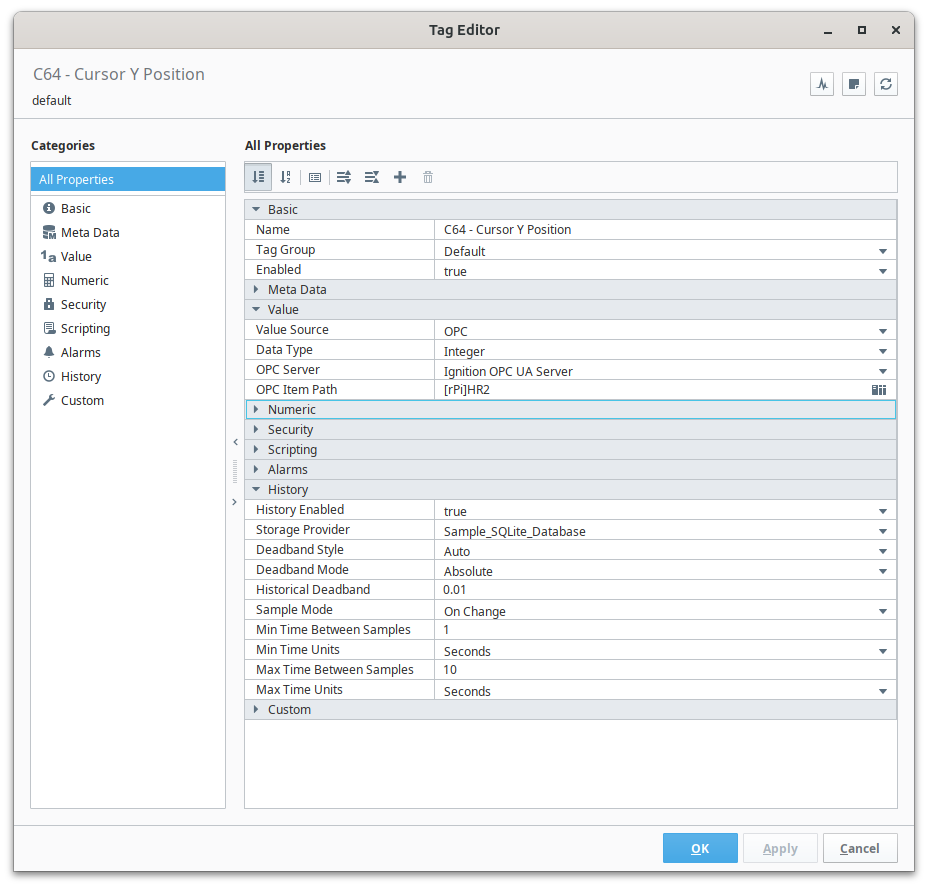Toggle categorized sort view in toolbar
This screenshot has height=888, width=928.
pos(259,177)
